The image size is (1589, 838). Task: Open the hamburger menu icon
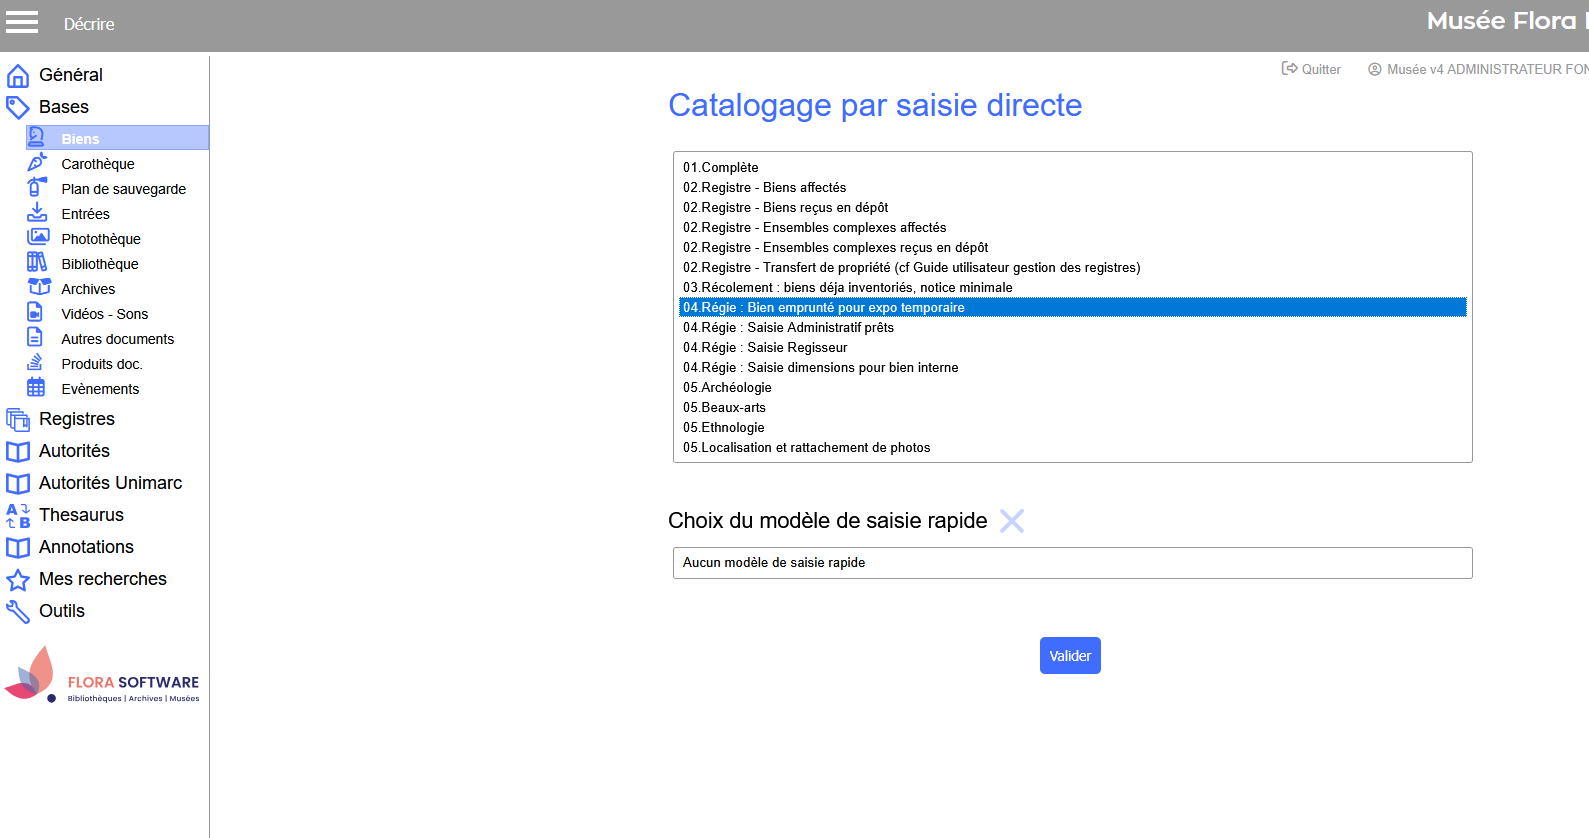pyautogui.click(x=22, y=22)
